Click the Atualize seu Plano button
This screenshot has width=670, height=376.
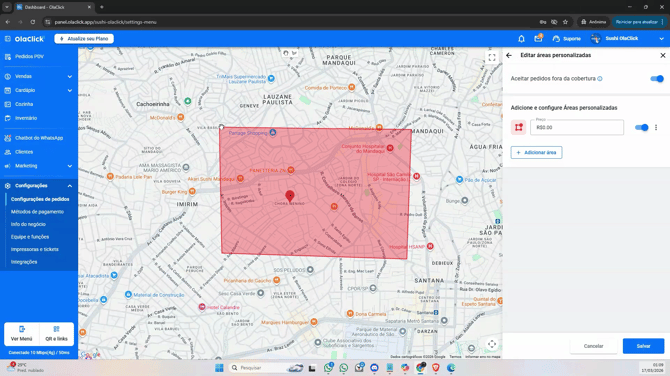point(84,38)
